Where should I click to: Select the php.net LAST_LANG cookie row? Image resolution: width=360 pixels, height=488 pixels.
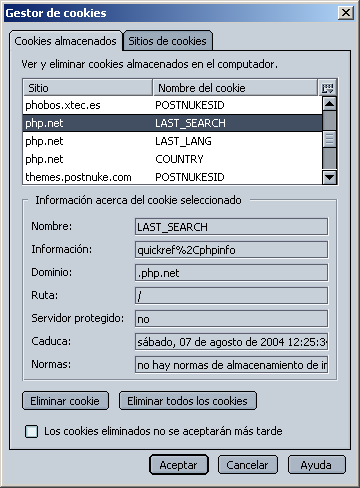tap(173, 141)
